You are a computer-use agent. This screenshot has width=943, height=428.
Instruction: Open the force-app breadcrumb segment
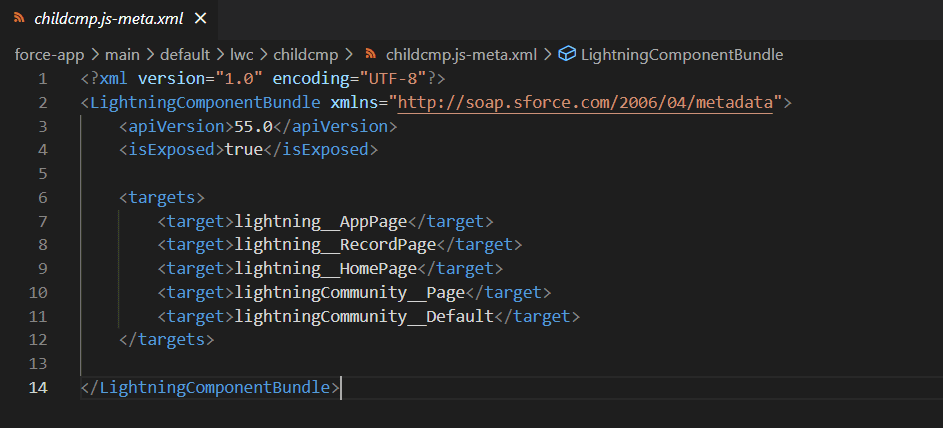47,54
